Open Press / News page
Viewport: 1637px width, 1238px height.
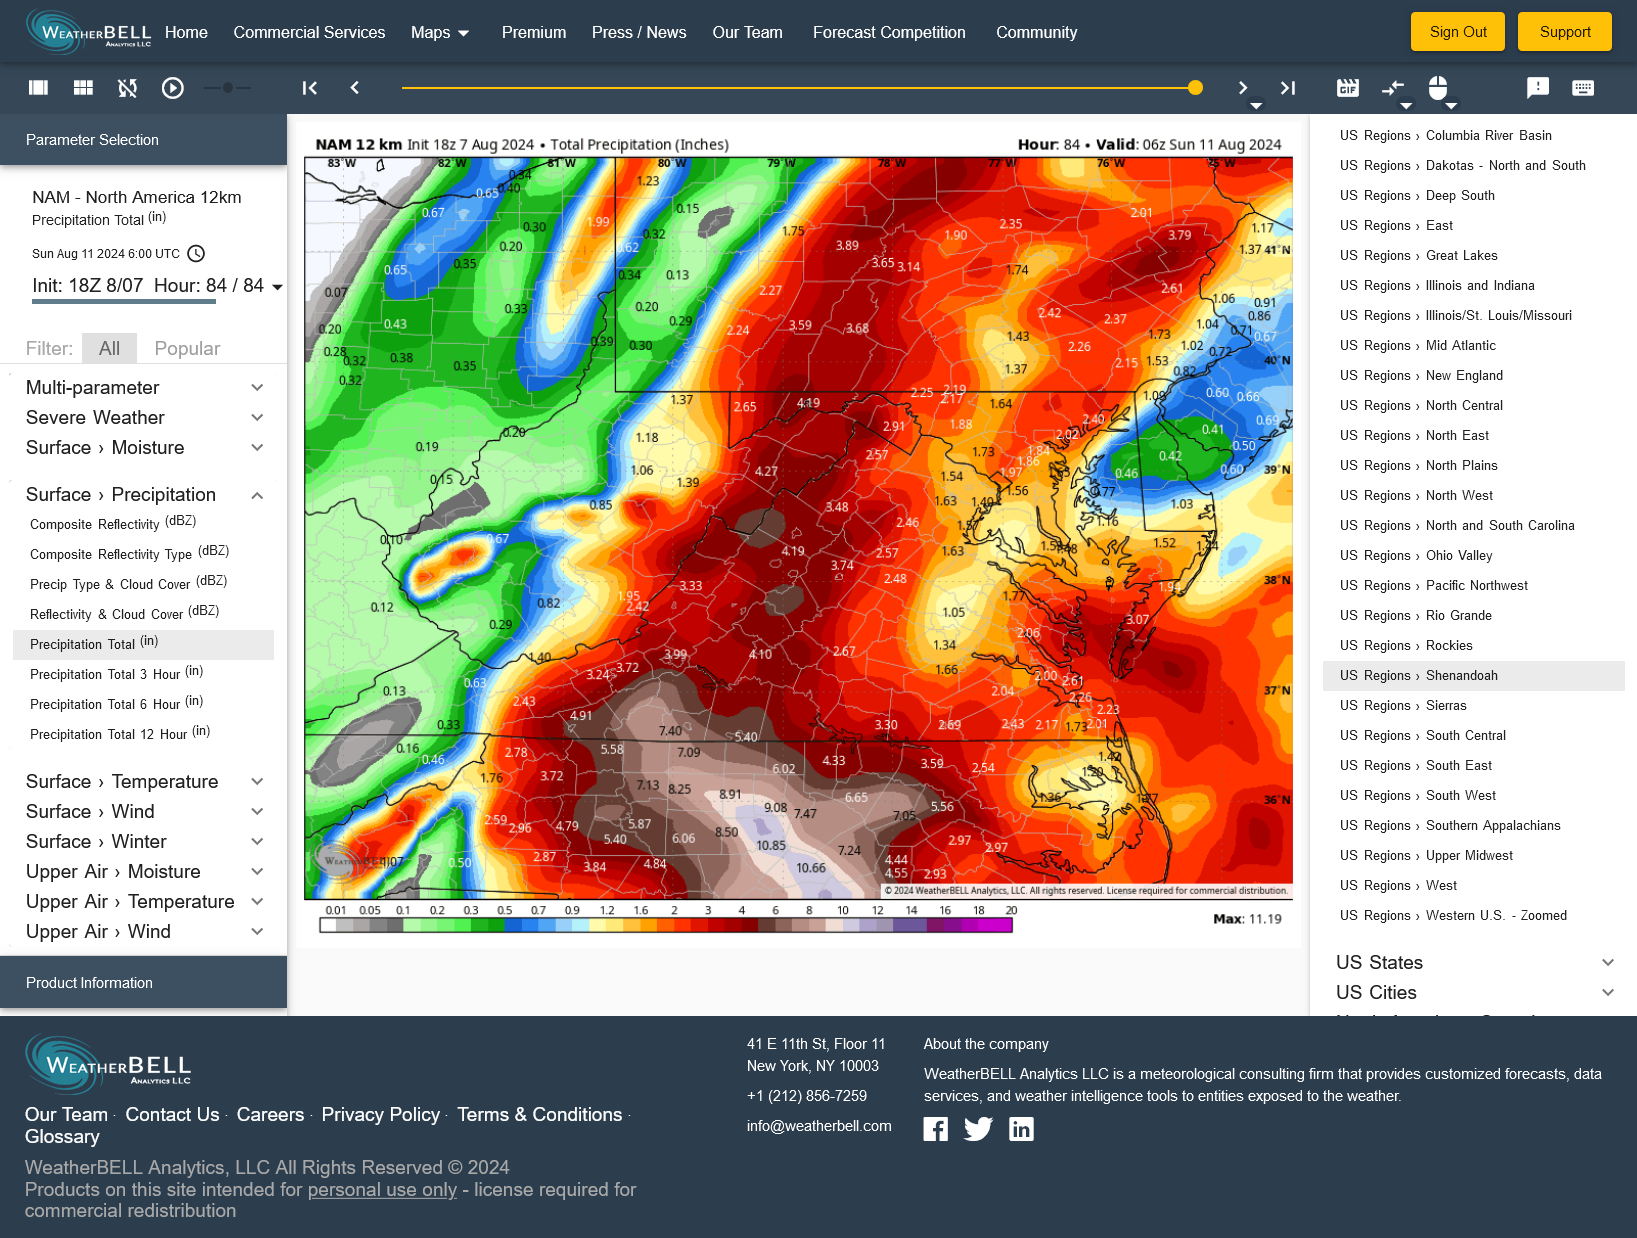point(639,32)
